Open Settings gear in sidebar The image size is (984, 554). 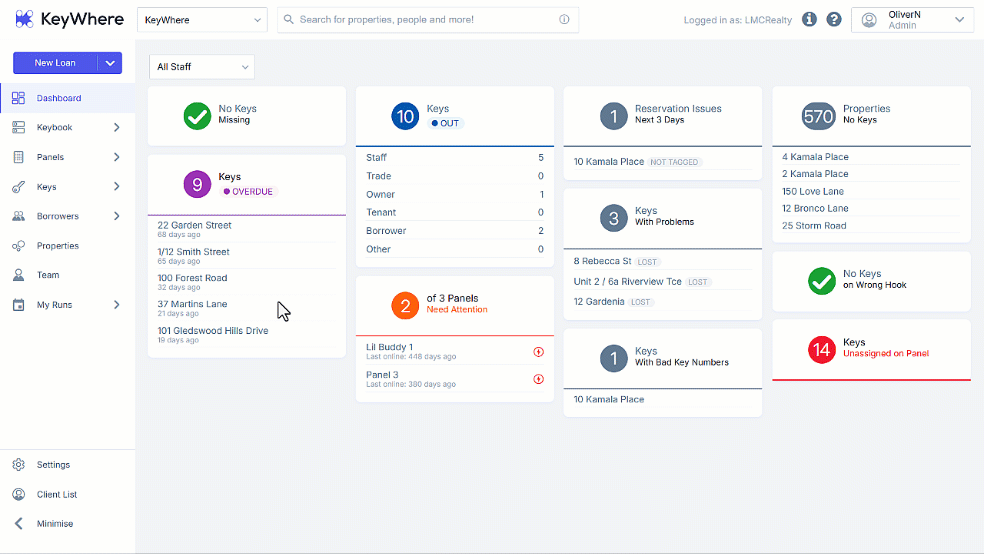point(19,465)
